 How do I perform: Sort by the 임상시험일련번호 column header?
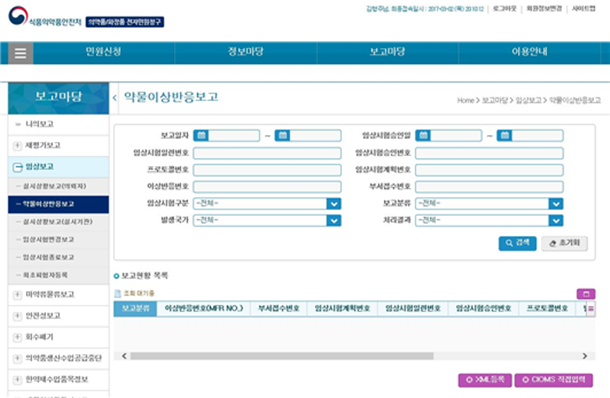pyautogui.click(x=413, y=309)
